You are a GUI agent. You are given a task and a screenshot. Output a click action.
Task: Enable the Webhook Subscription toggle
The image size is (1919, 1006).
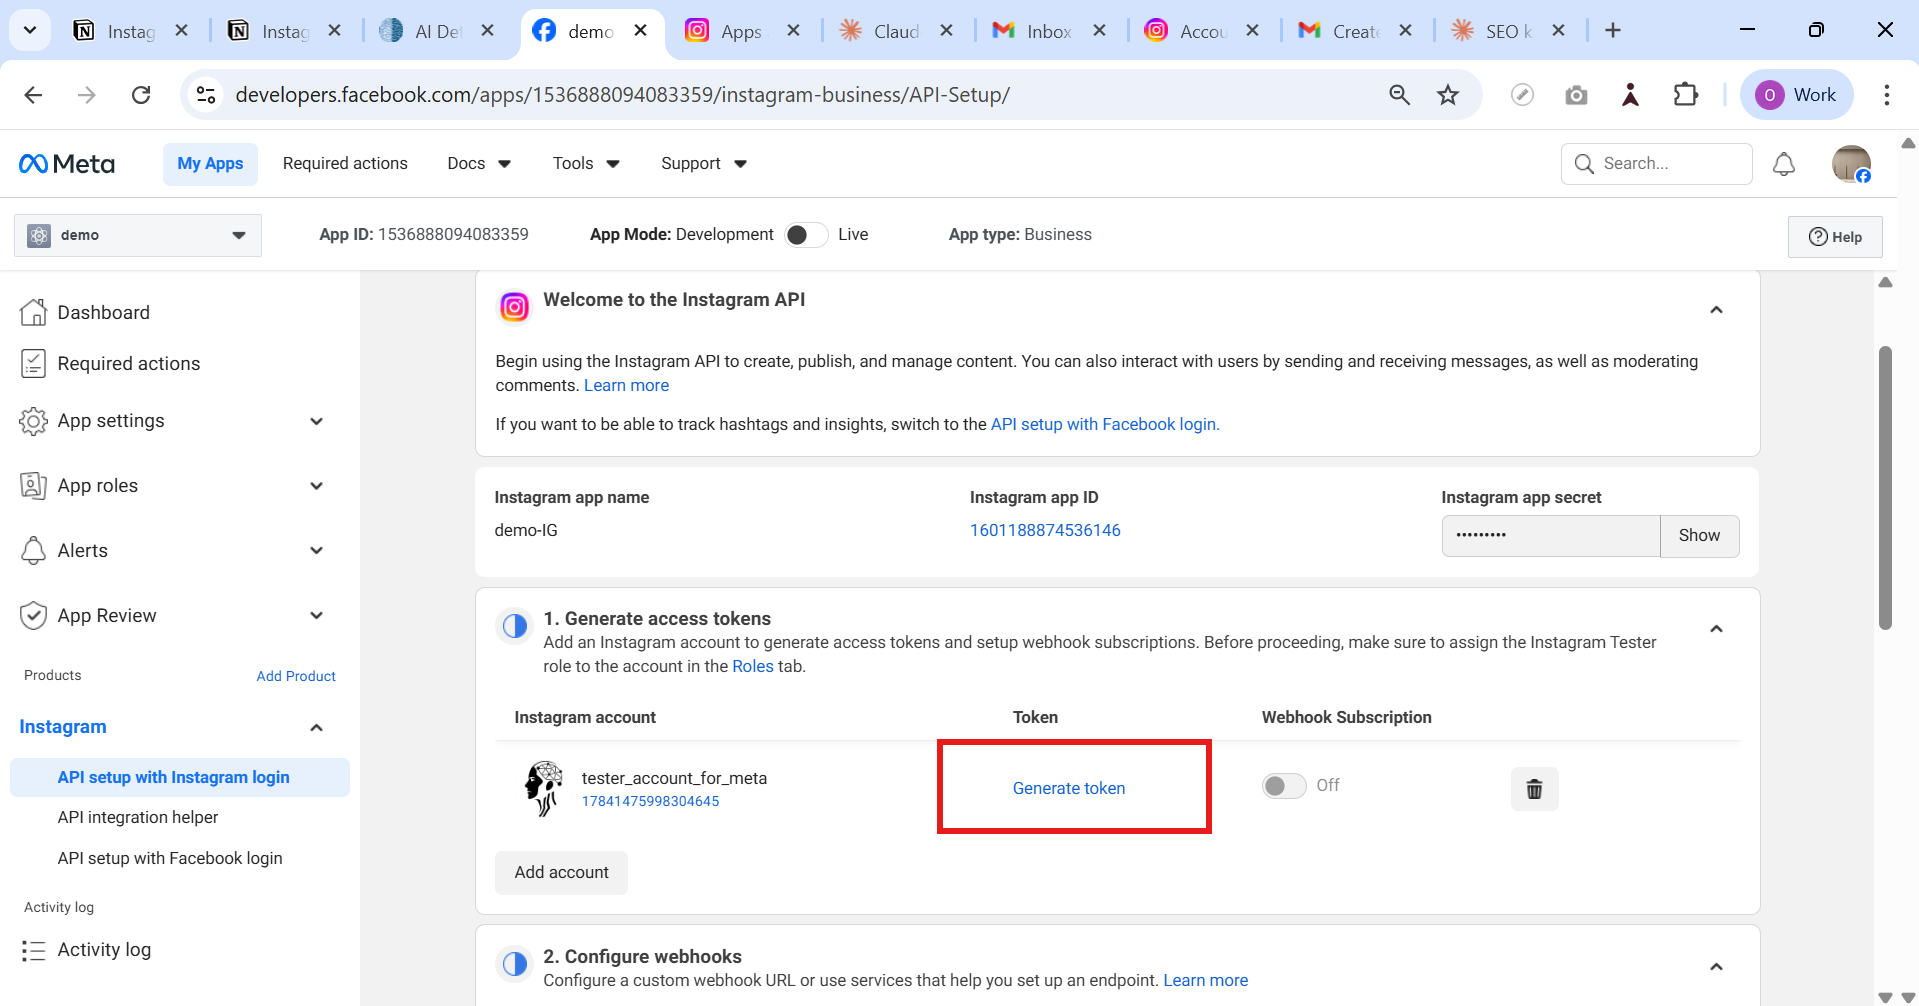click(x=1284, y=786)
